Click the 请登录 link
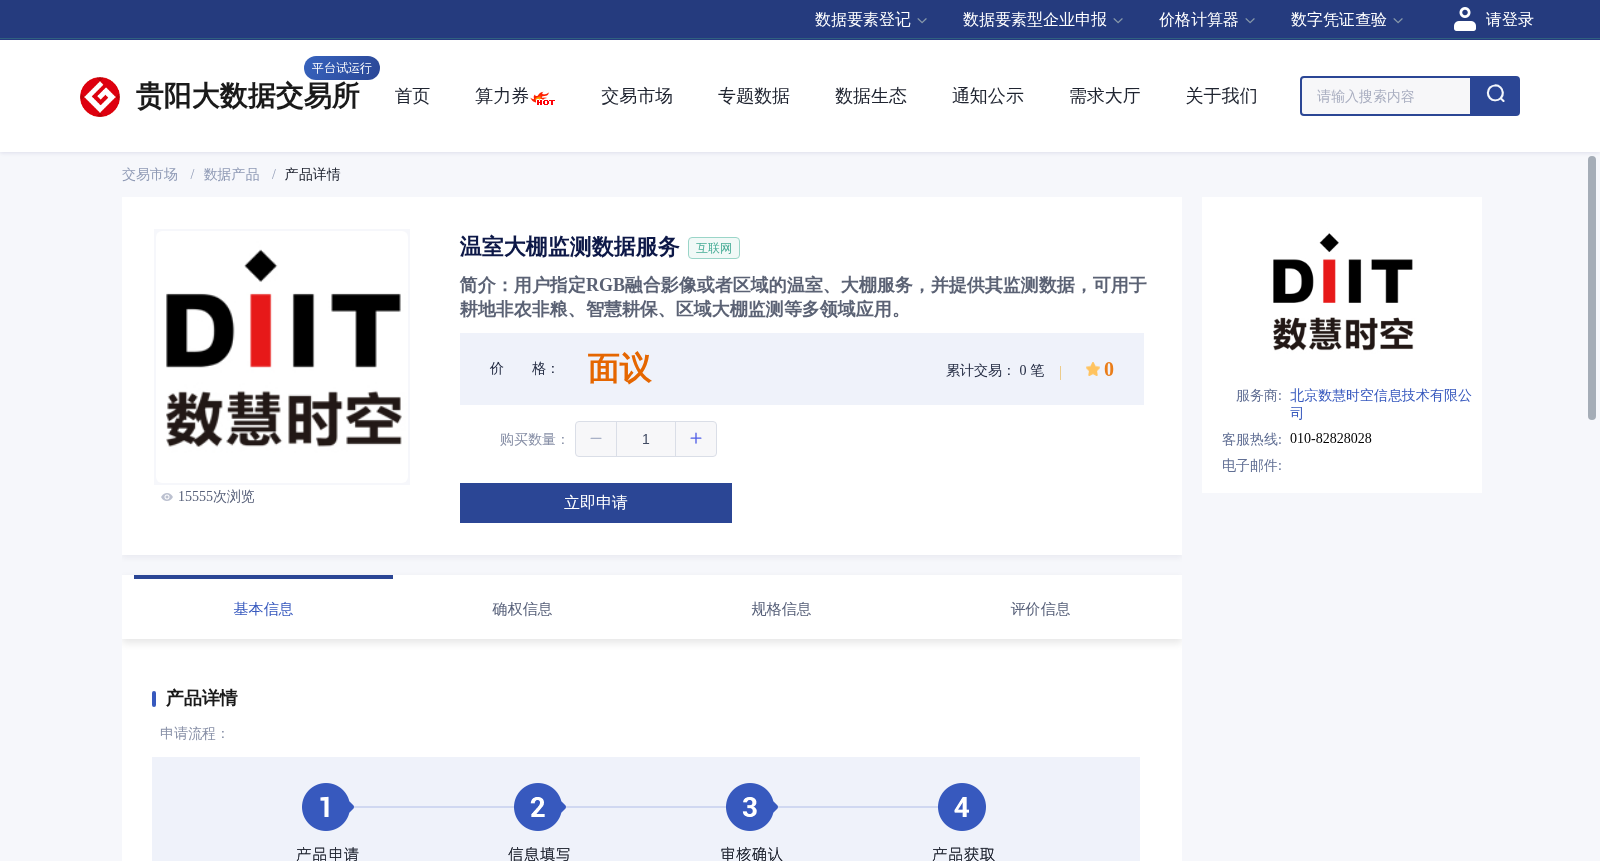This screenshot has height=861, width=1600. pyautogui.click(x=1509, y=20)
